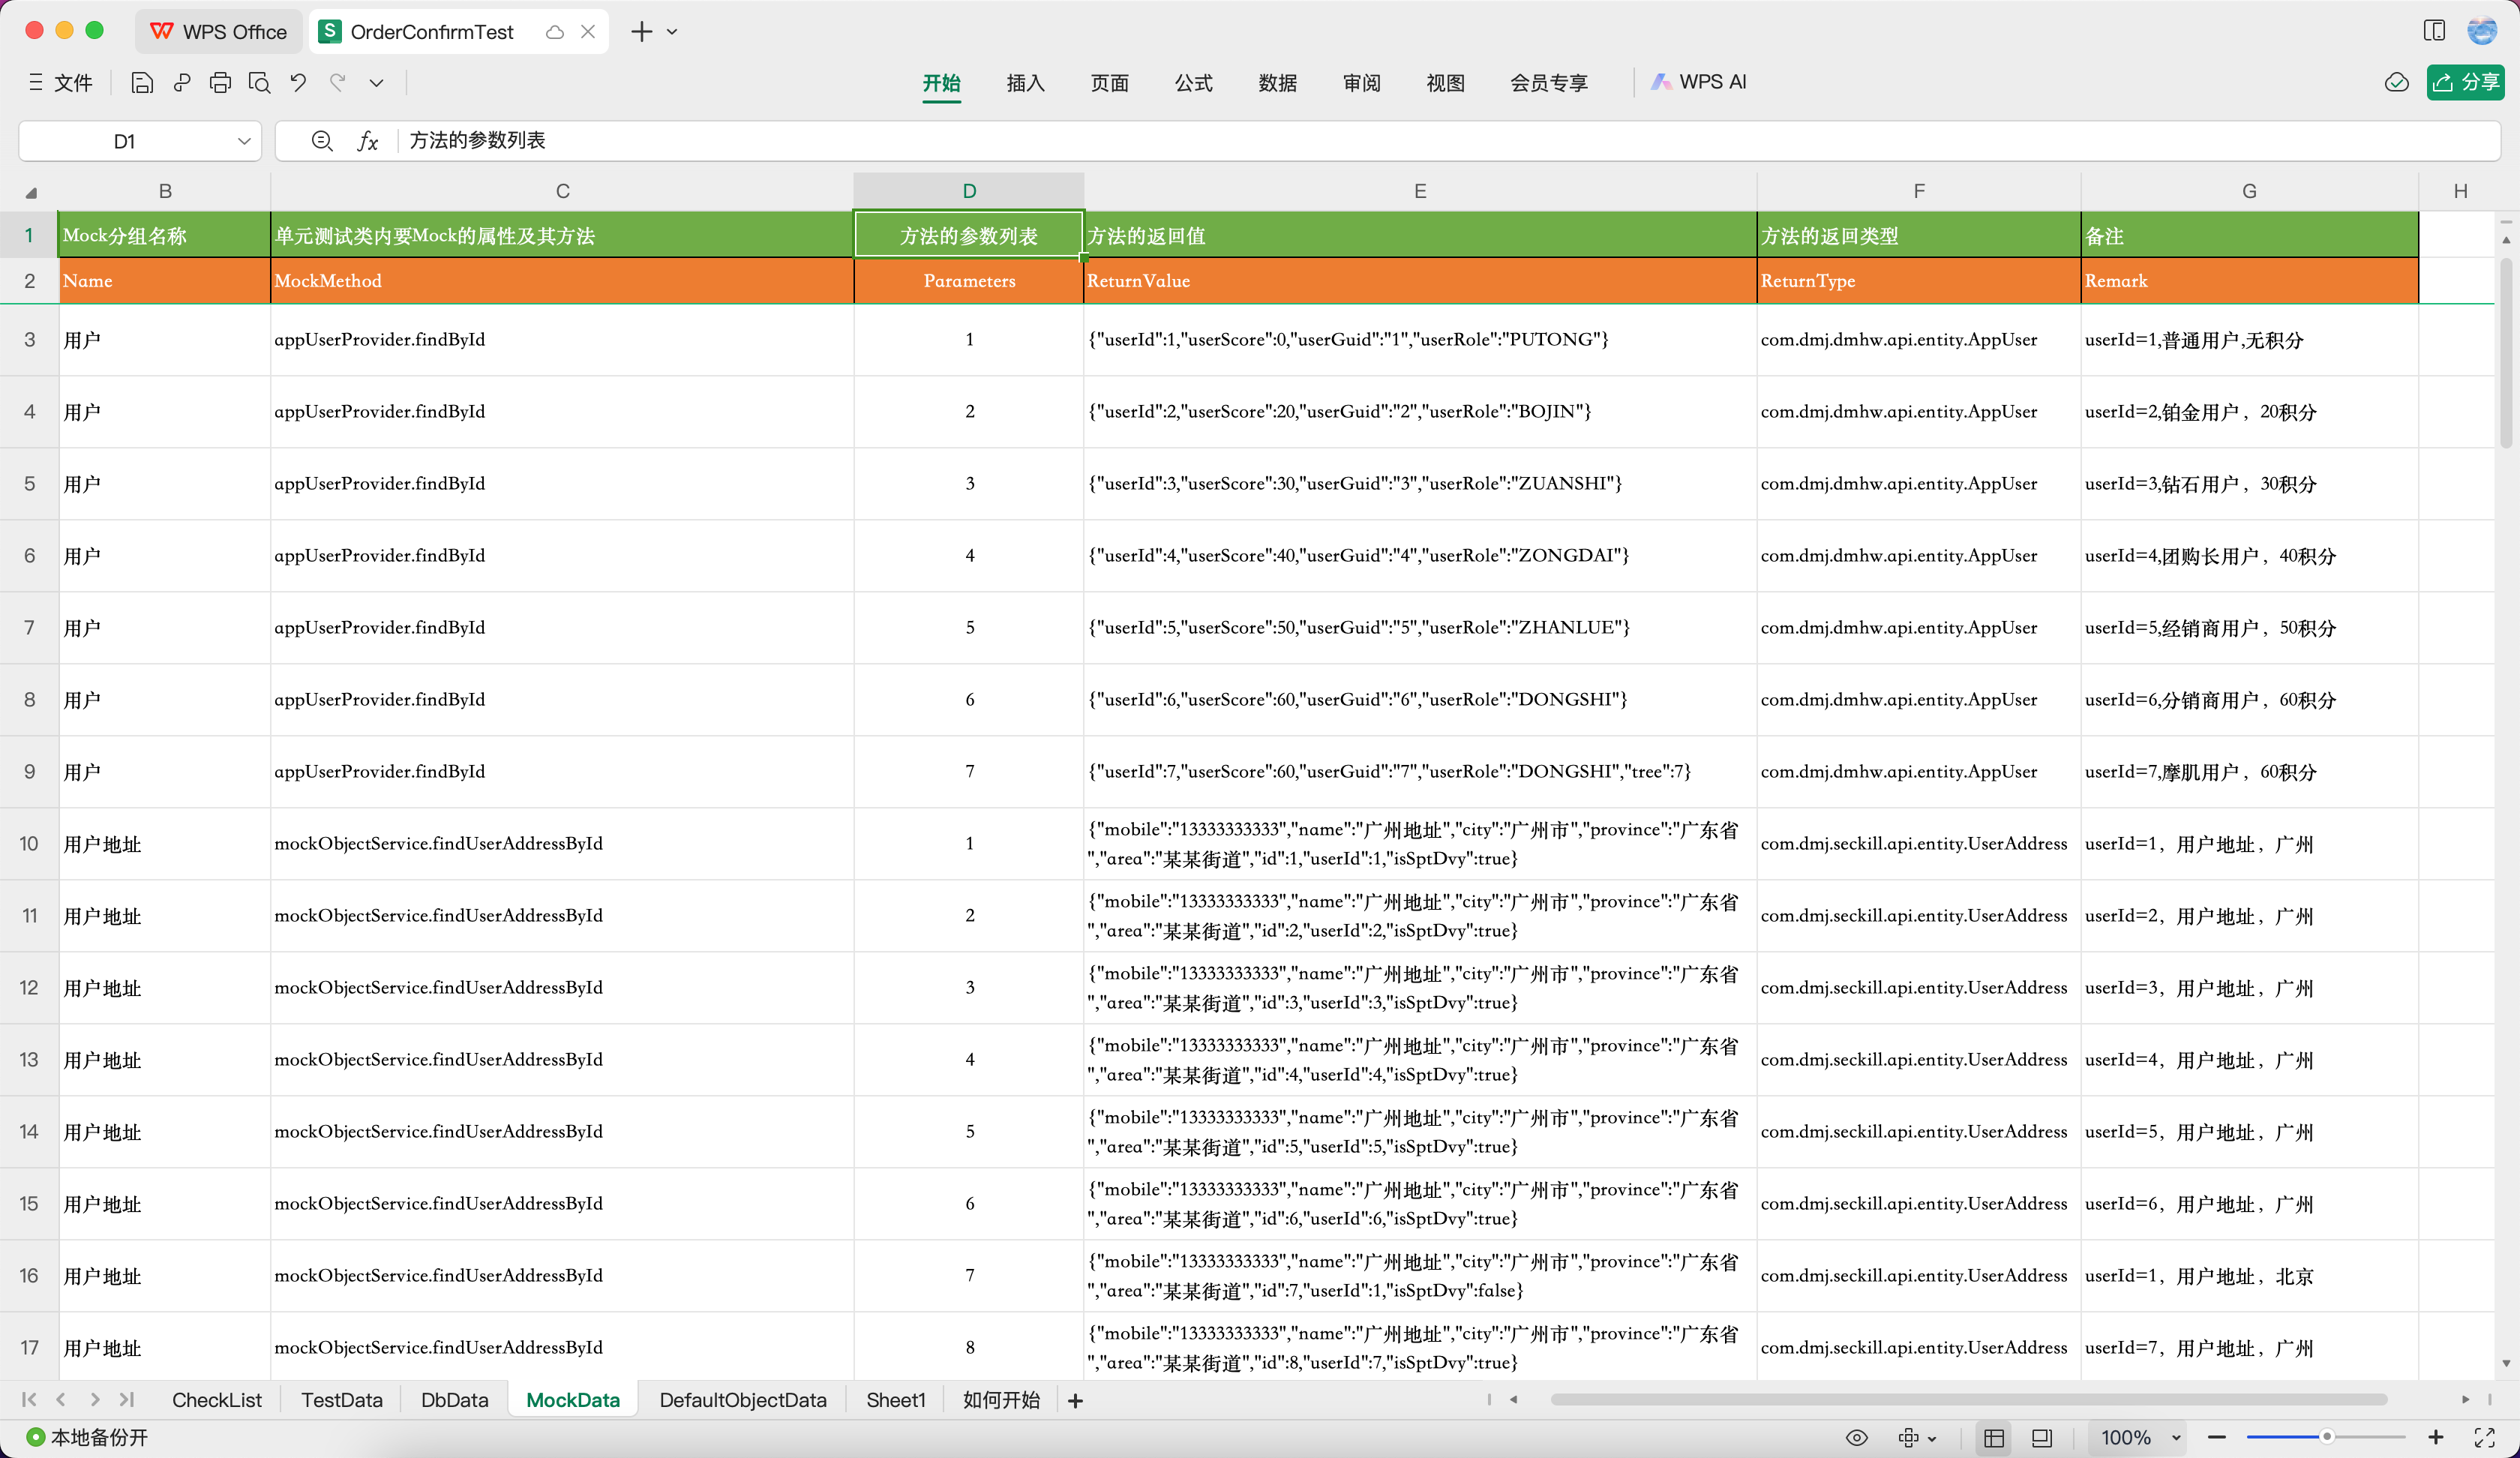Click the insert function fx icon
Image resolution: width=2520 pixels, height=1458 pixels.
pos(368,141)
